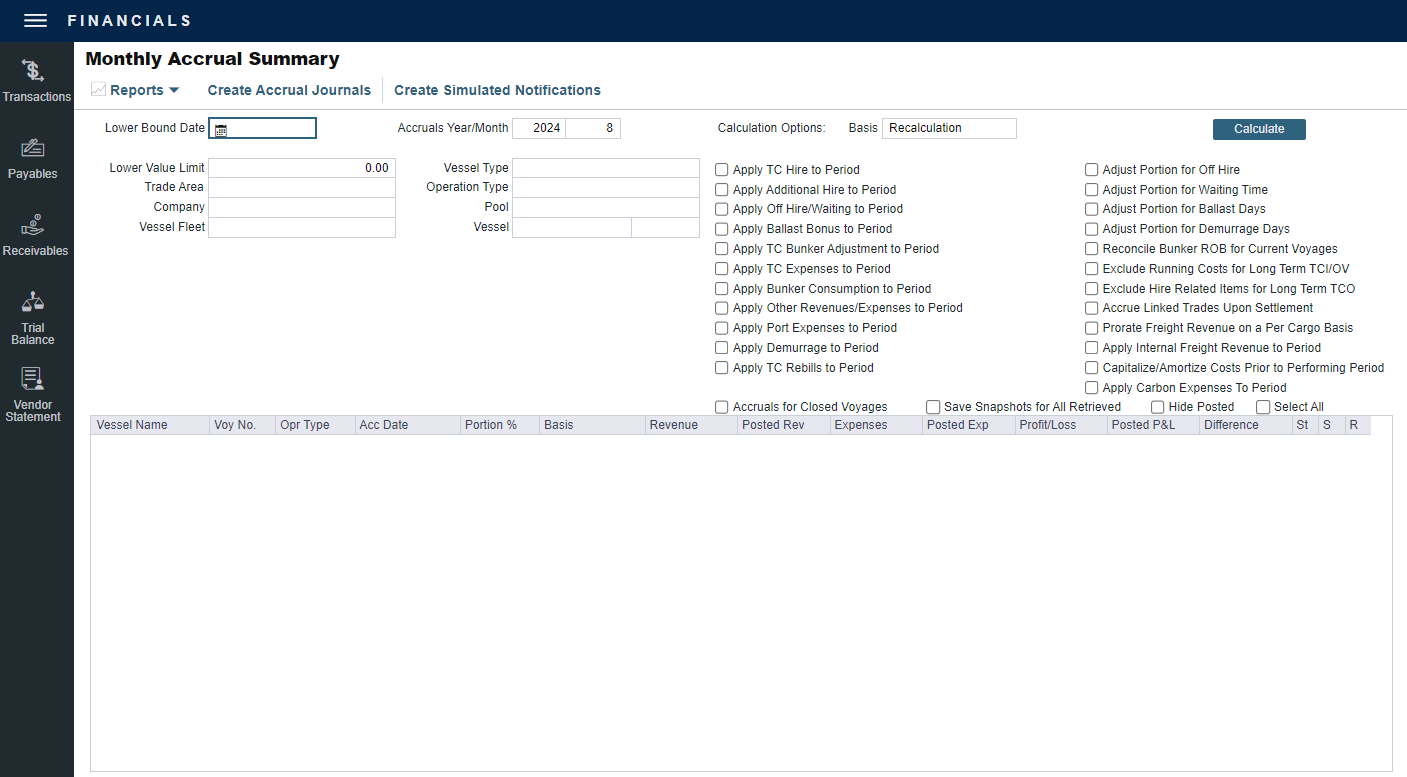1407x777 pixels.
Task: Tick Apply Internal Freight Revenue to Period
Action: [x=1092, y=348]
